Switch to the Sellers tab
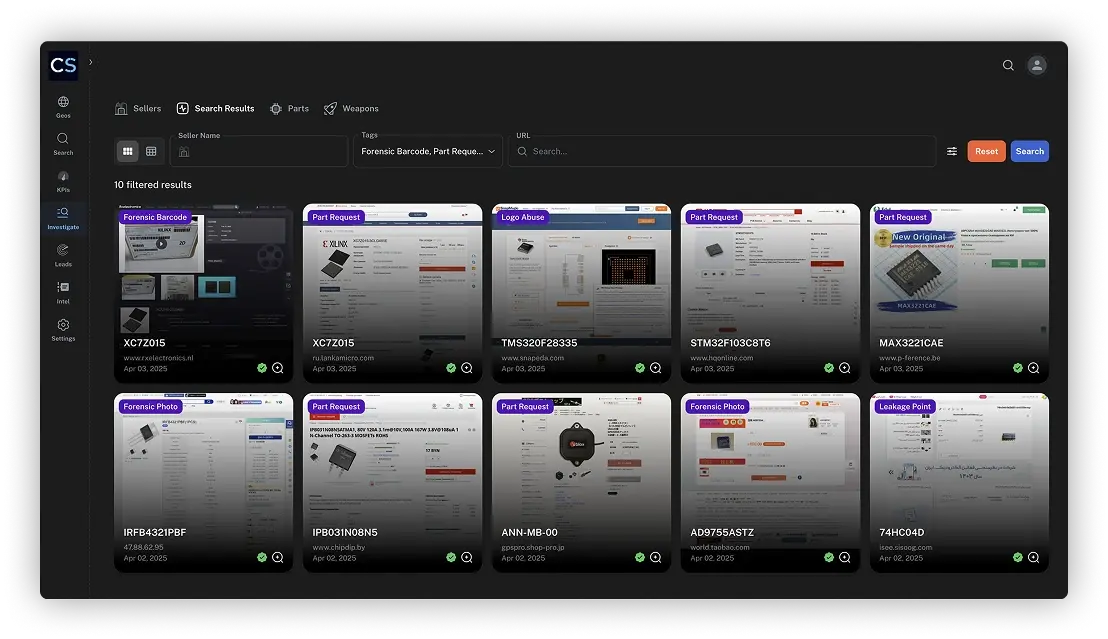The width and height of the screenshot is (1108, 639). (138, 108)
